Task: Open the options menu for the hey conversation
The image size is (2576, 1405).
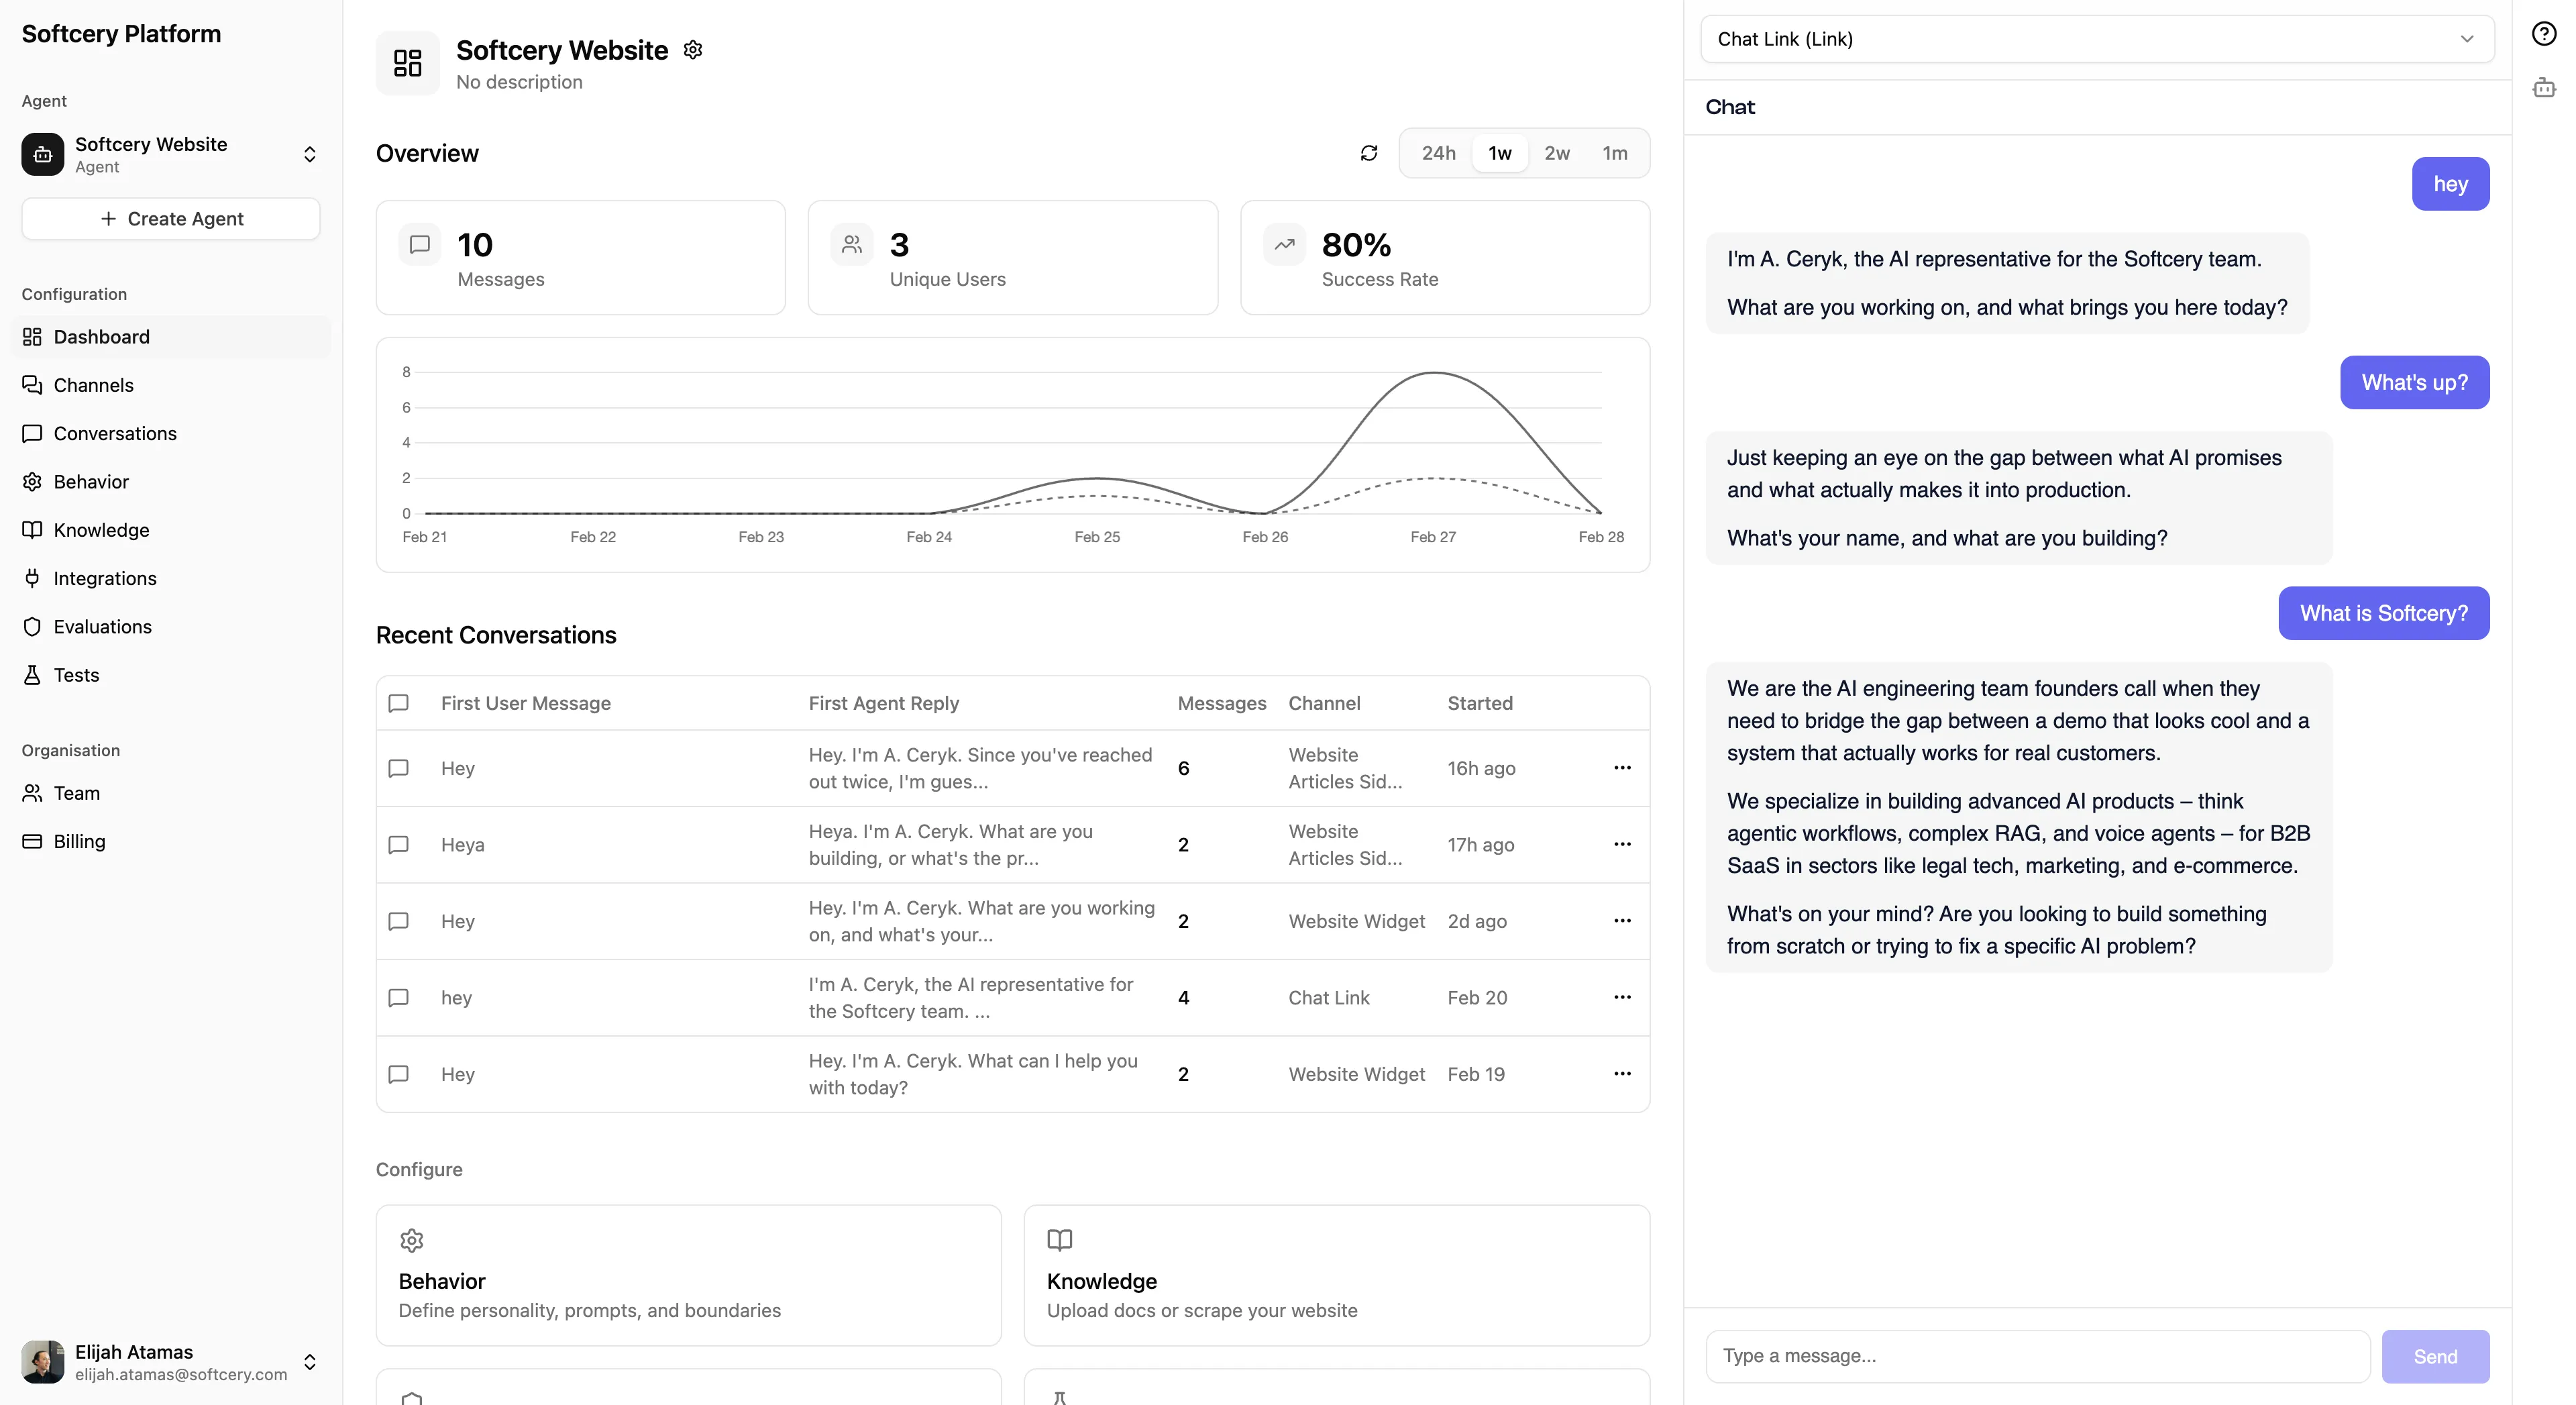Action: click(x=1622, y=997)
